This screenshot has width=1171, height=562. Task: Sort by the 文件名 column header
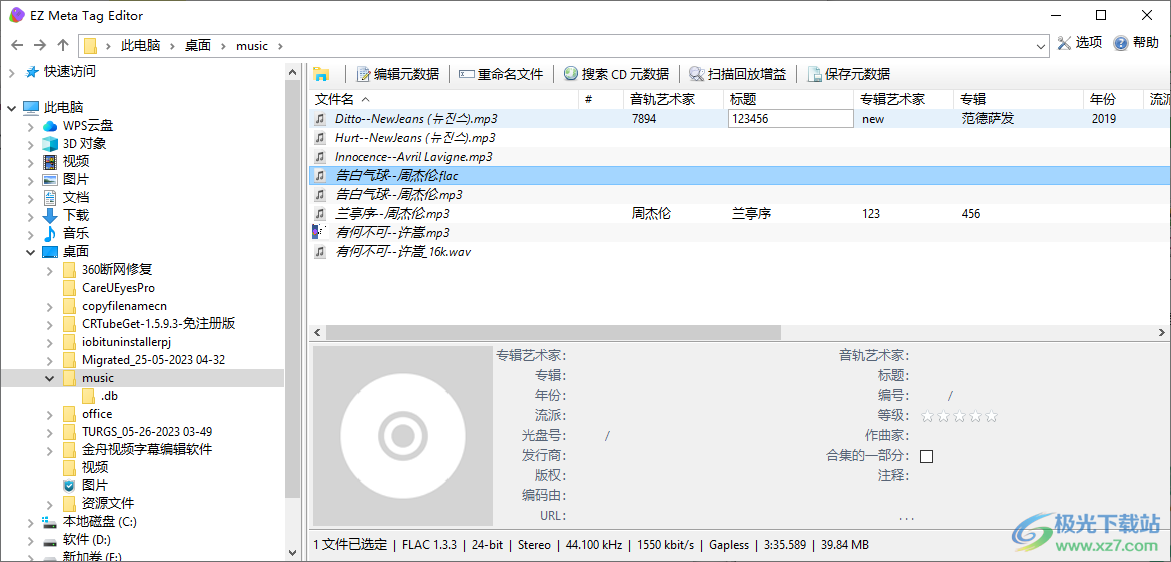pyautogui.click(x=444, y=99)
